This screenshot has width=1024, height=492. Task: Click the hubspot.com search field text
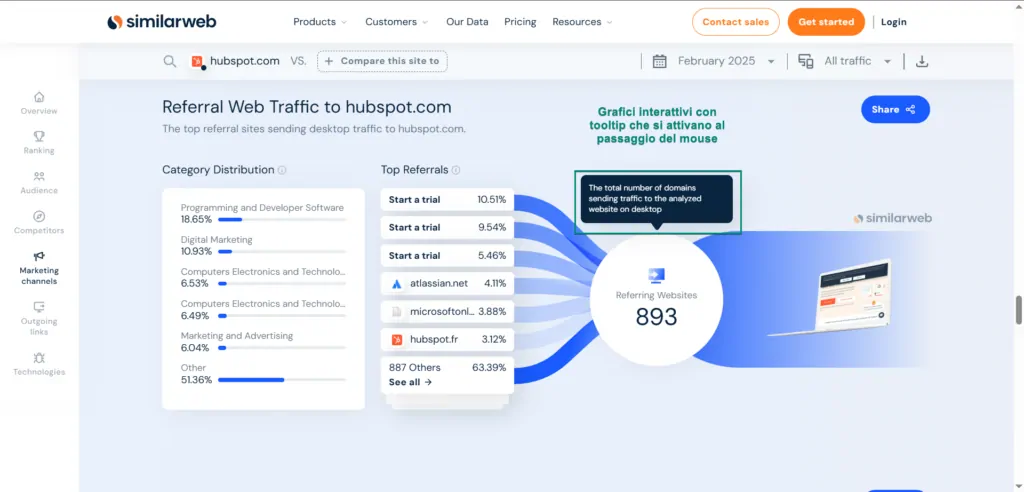(x=245, y=61)
